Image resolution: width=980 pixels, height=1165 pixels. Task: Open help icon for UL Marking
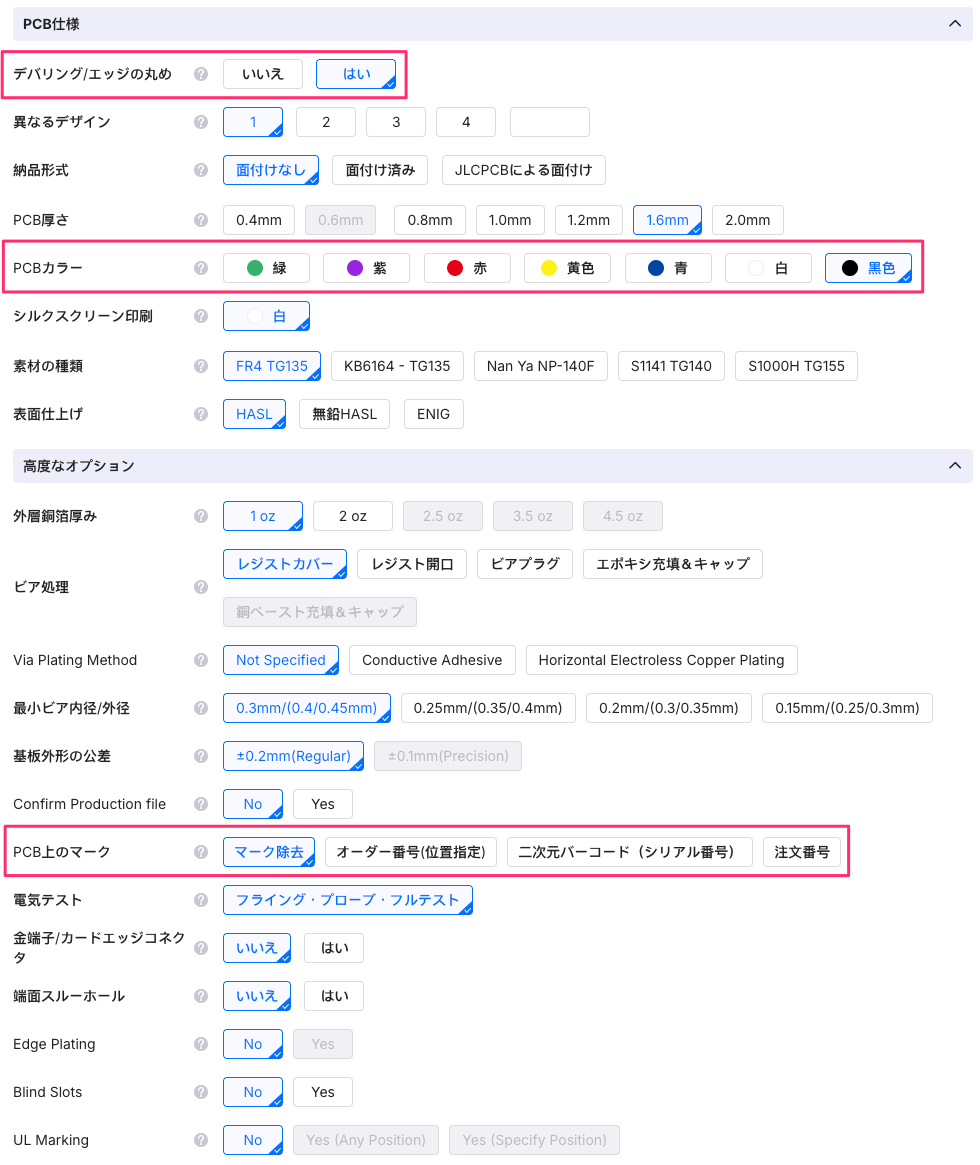[201, 1140]
